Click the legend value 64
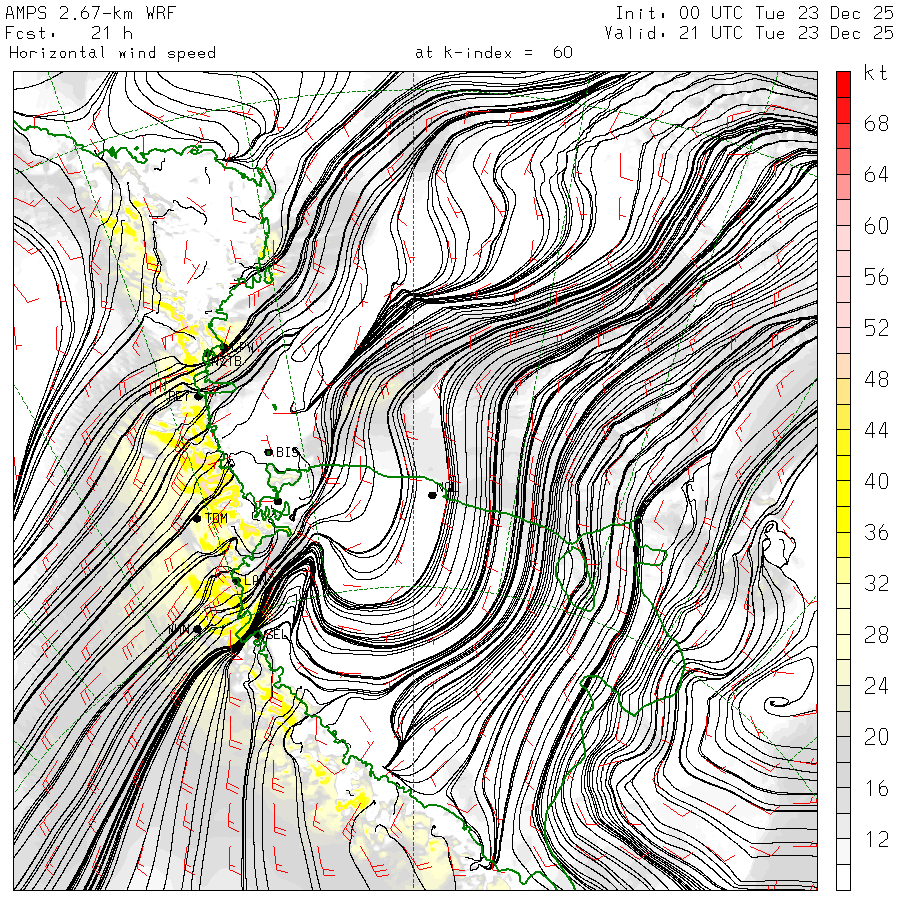 pos(876,174)
